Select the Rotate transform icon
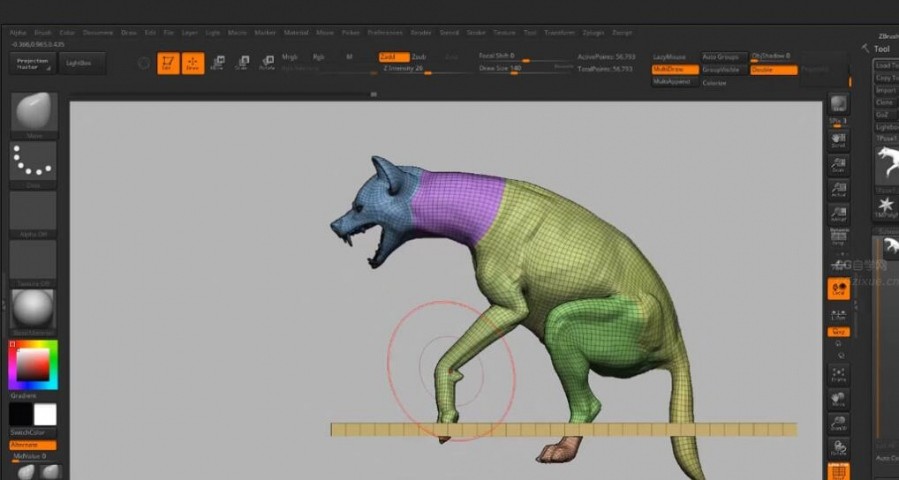The height and width of the screenshot is (480, 899). coord(267,63)
